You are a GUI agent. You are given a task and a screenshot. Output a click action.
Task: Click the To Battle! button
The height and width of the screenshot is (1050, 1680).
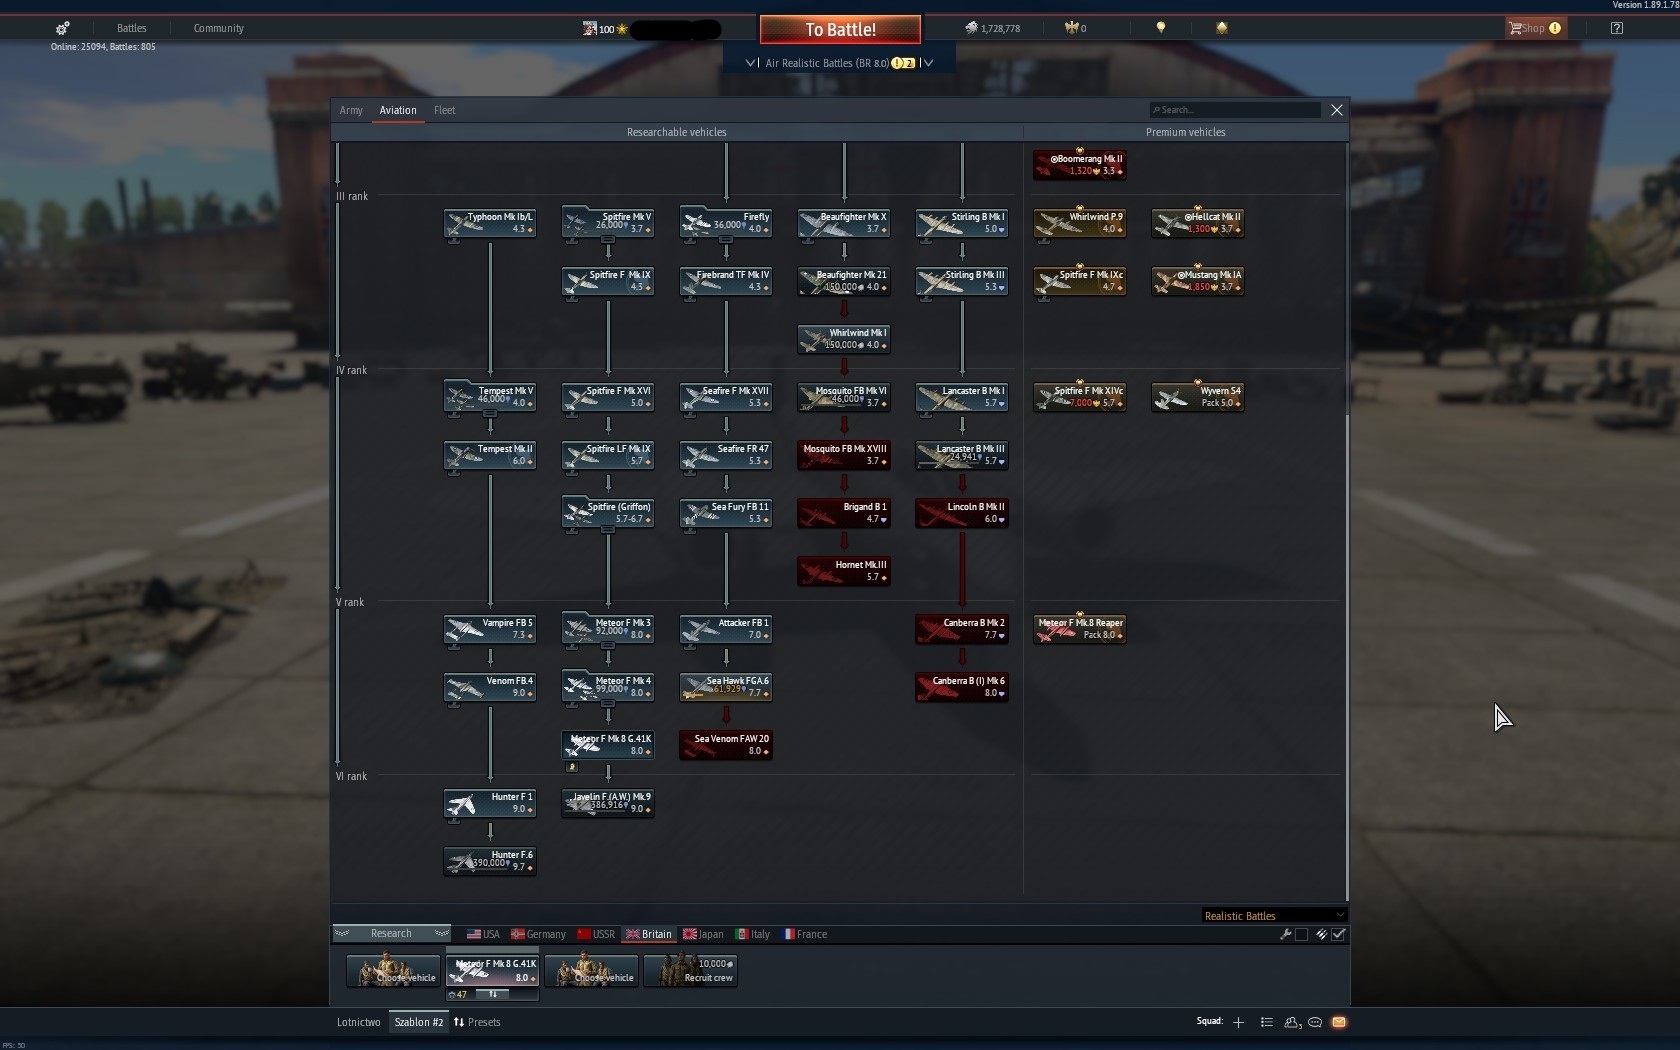point(840,29)
